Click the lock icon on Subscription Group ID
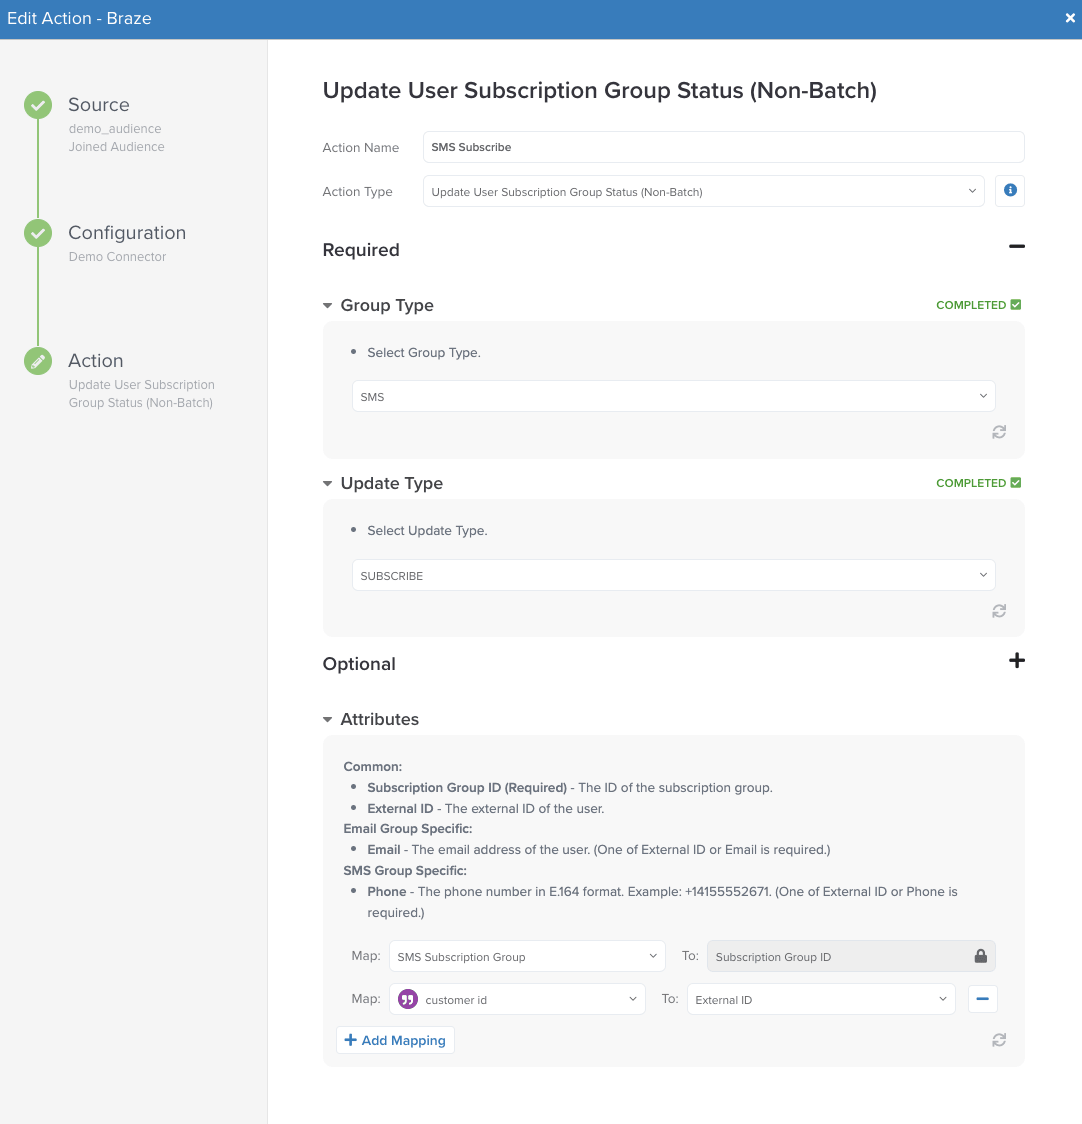Screen dimensions: 1082x1124 click(980, 956)
